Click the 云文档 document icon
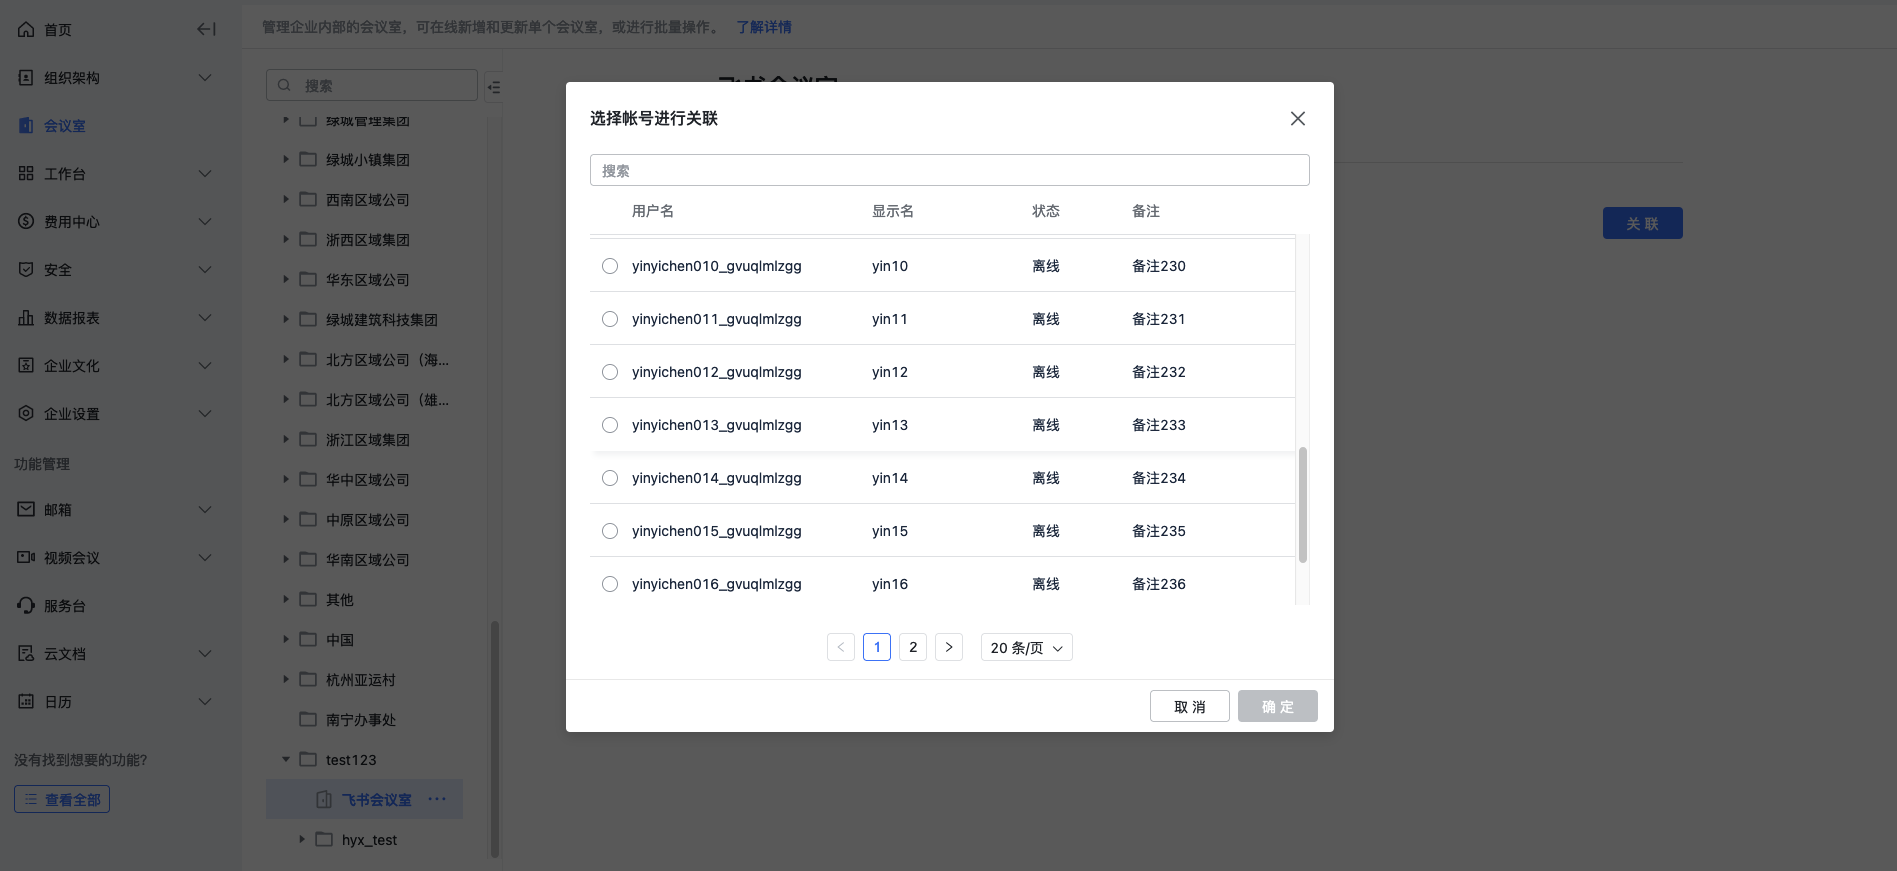 (x=26, y=654)
